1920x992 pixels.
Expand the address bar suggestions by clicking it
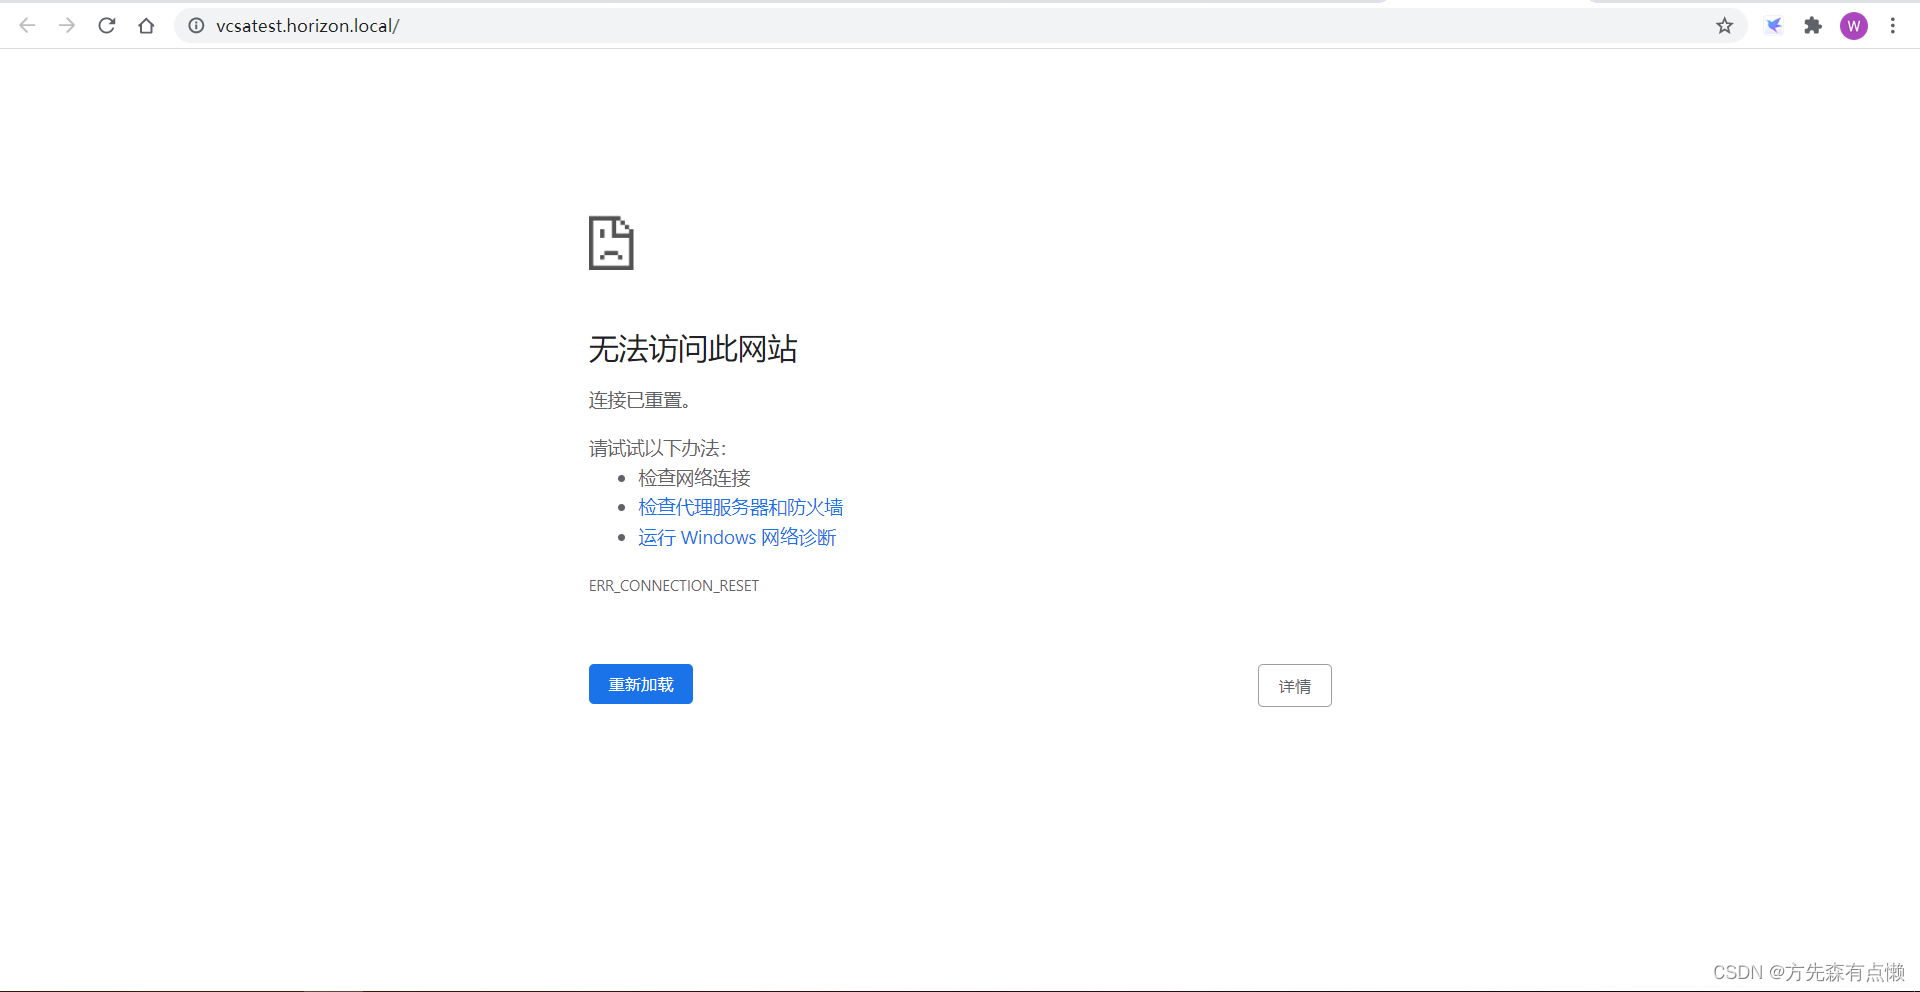coord(600,25)
